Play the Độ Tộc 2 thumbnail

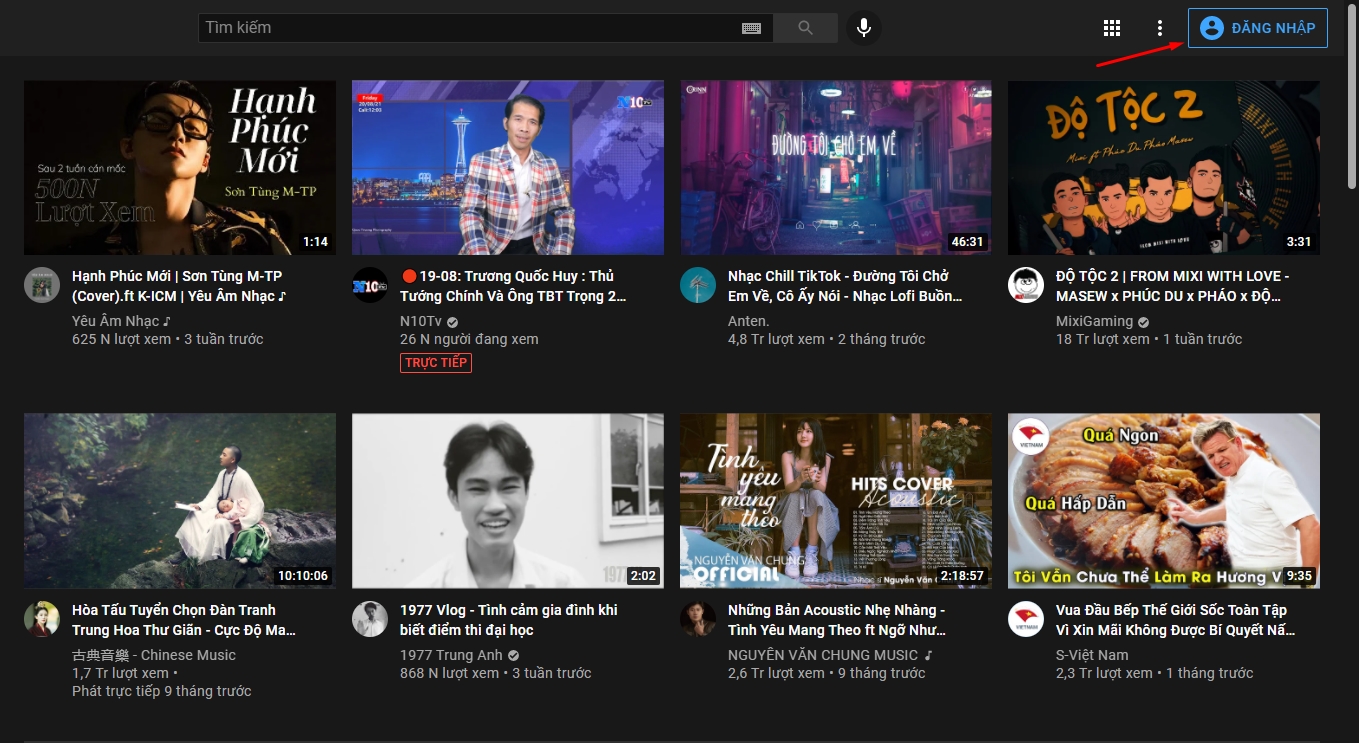[1164, 168]
